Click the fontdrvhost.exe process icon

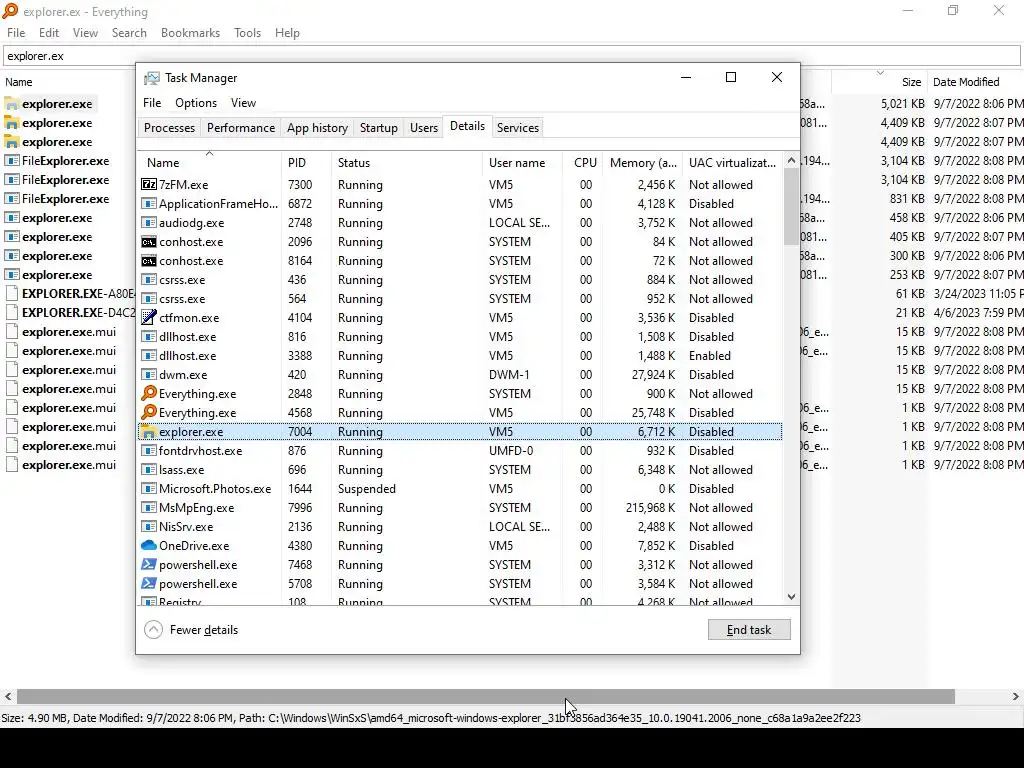(x=149, y=451)
